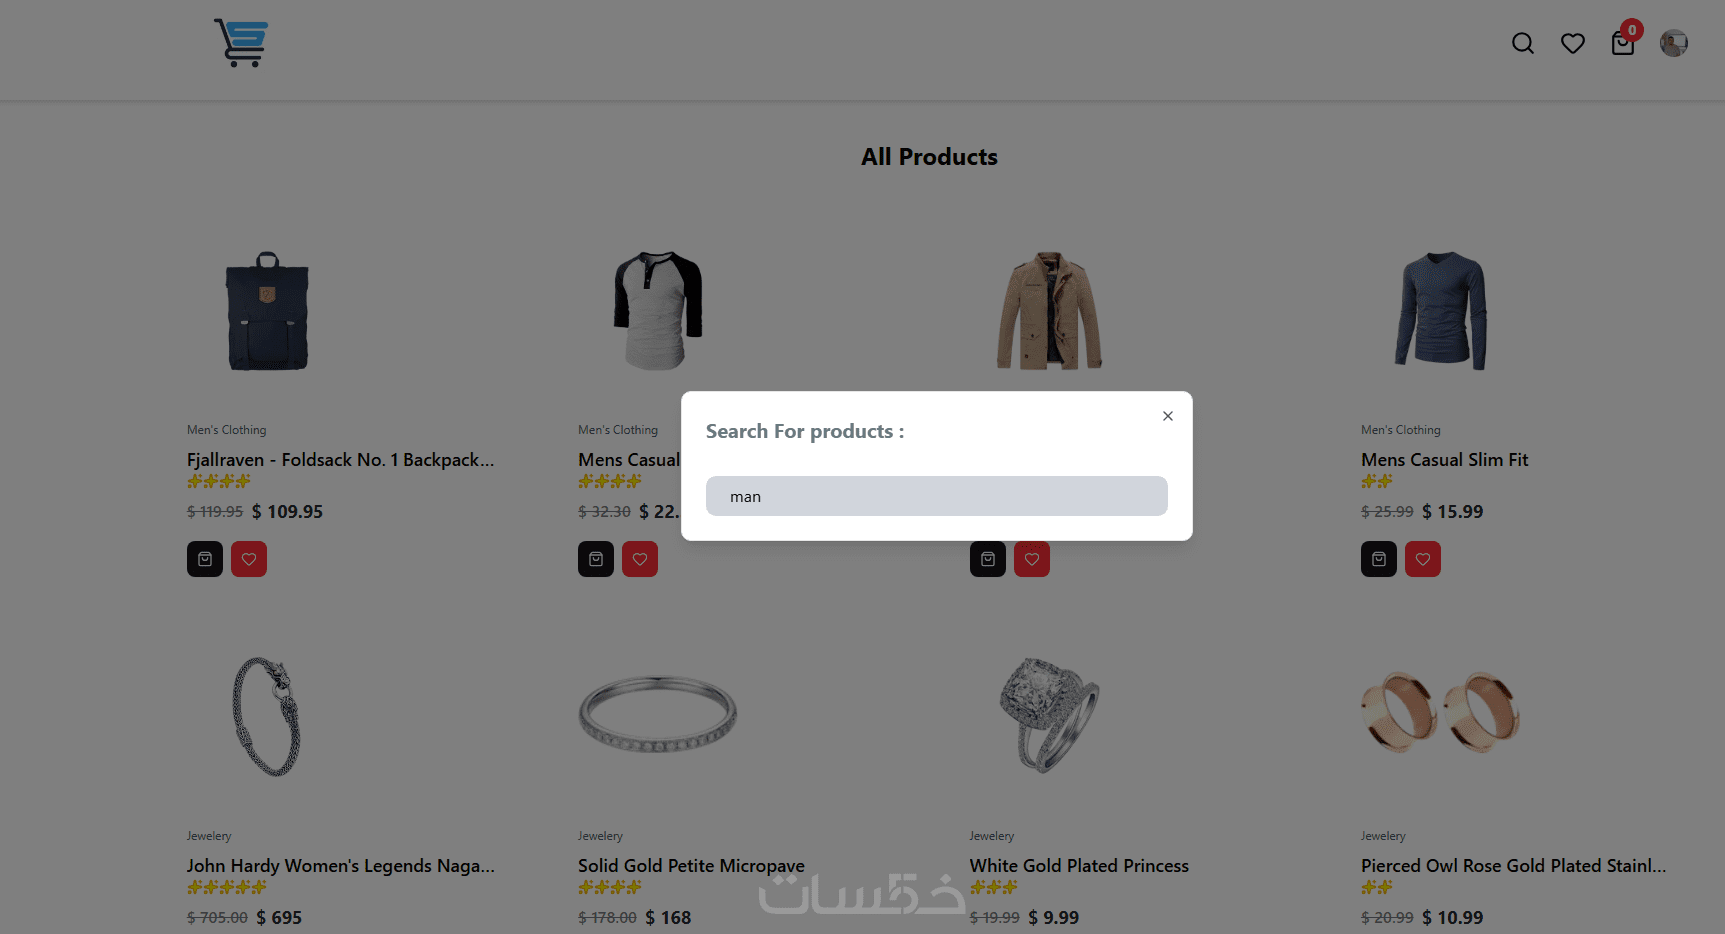
Task: Add Fjallraven backpack to wishlist
Action: [249, 559]
